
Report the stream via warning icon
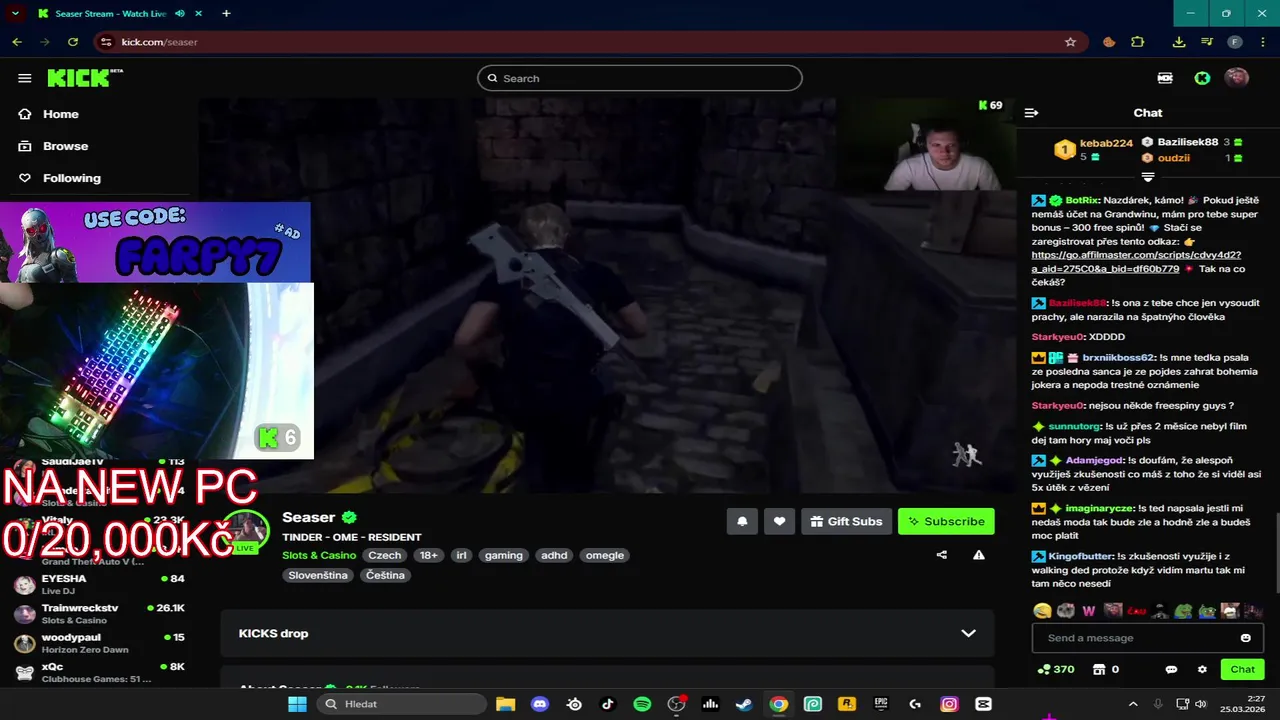(979, 555)
